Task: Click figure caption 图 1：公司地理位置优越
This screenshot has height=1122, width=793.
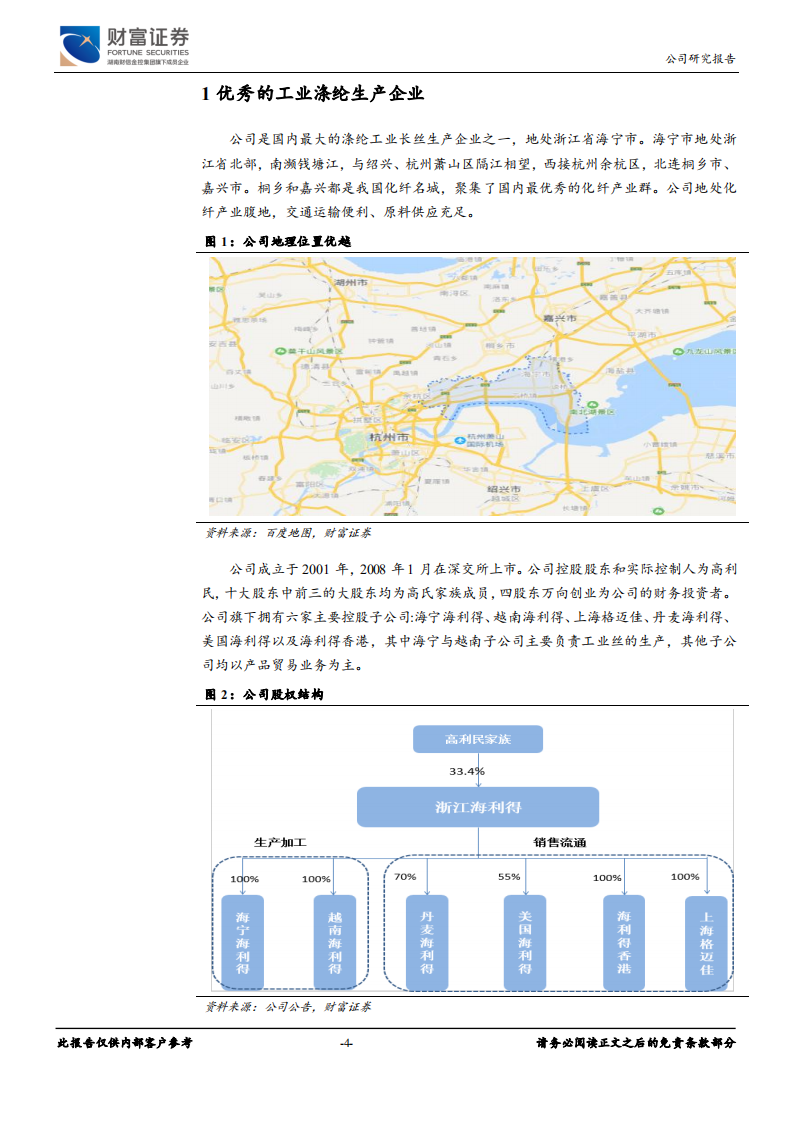Action: pyautogui.click(x=278, y=242)
